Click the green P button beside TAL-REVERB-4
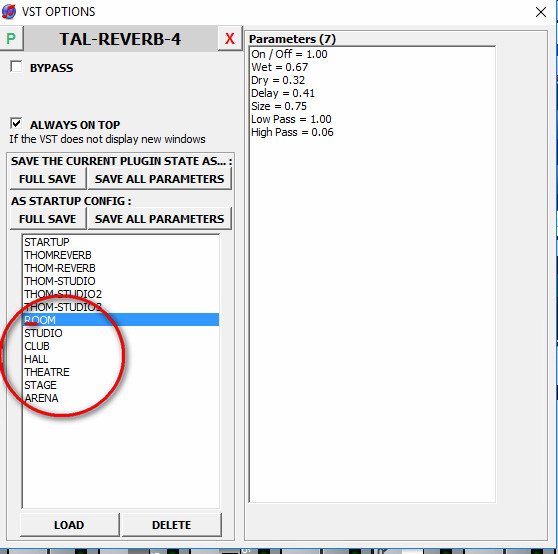Image resolution: width=558 pixels, height=554 pixels. [11, 38]
